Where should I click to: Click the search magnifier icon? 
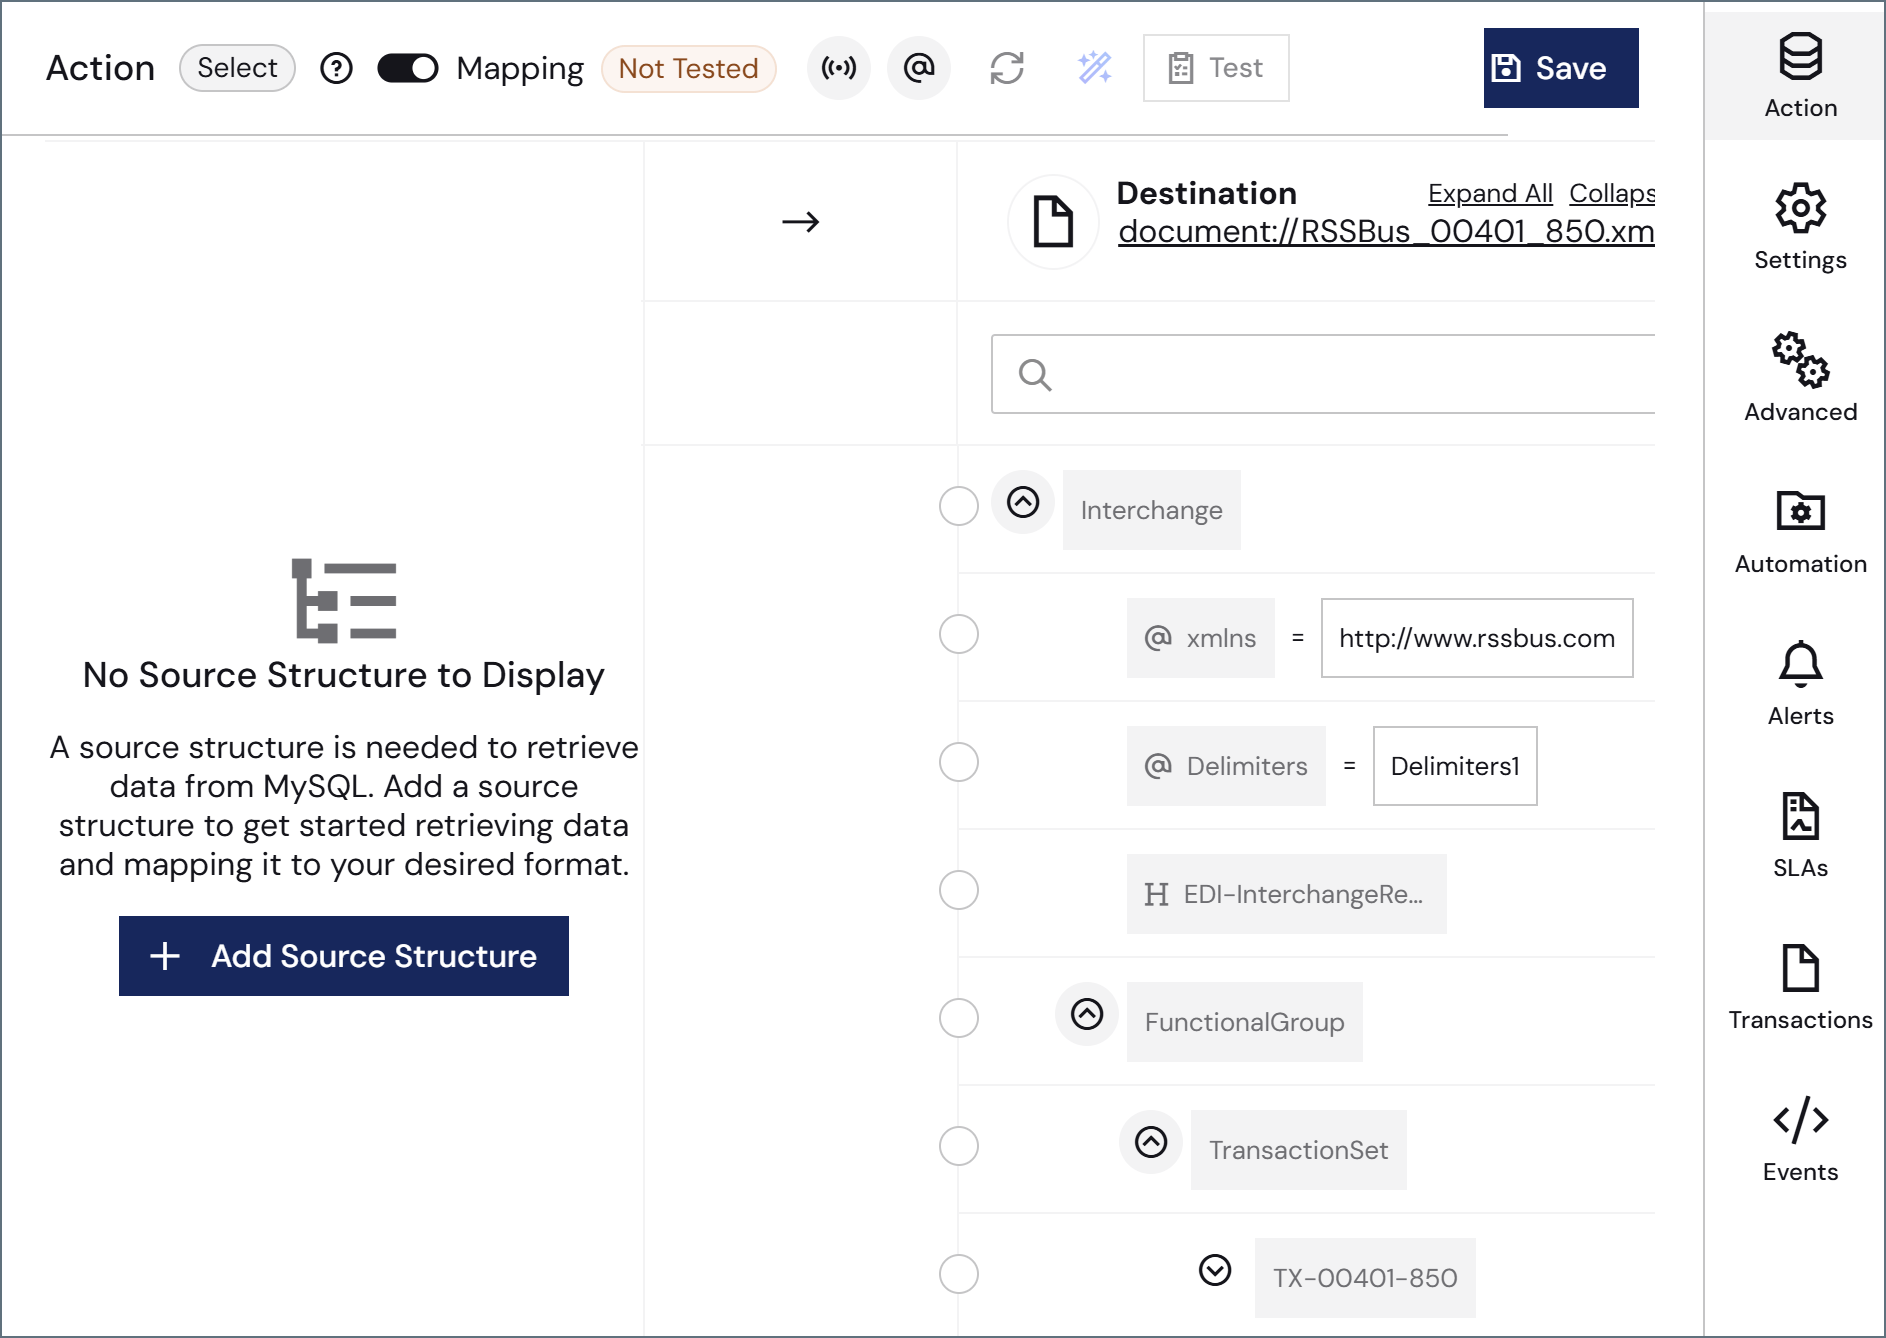pyautogui.click(x=1035, y=375)
